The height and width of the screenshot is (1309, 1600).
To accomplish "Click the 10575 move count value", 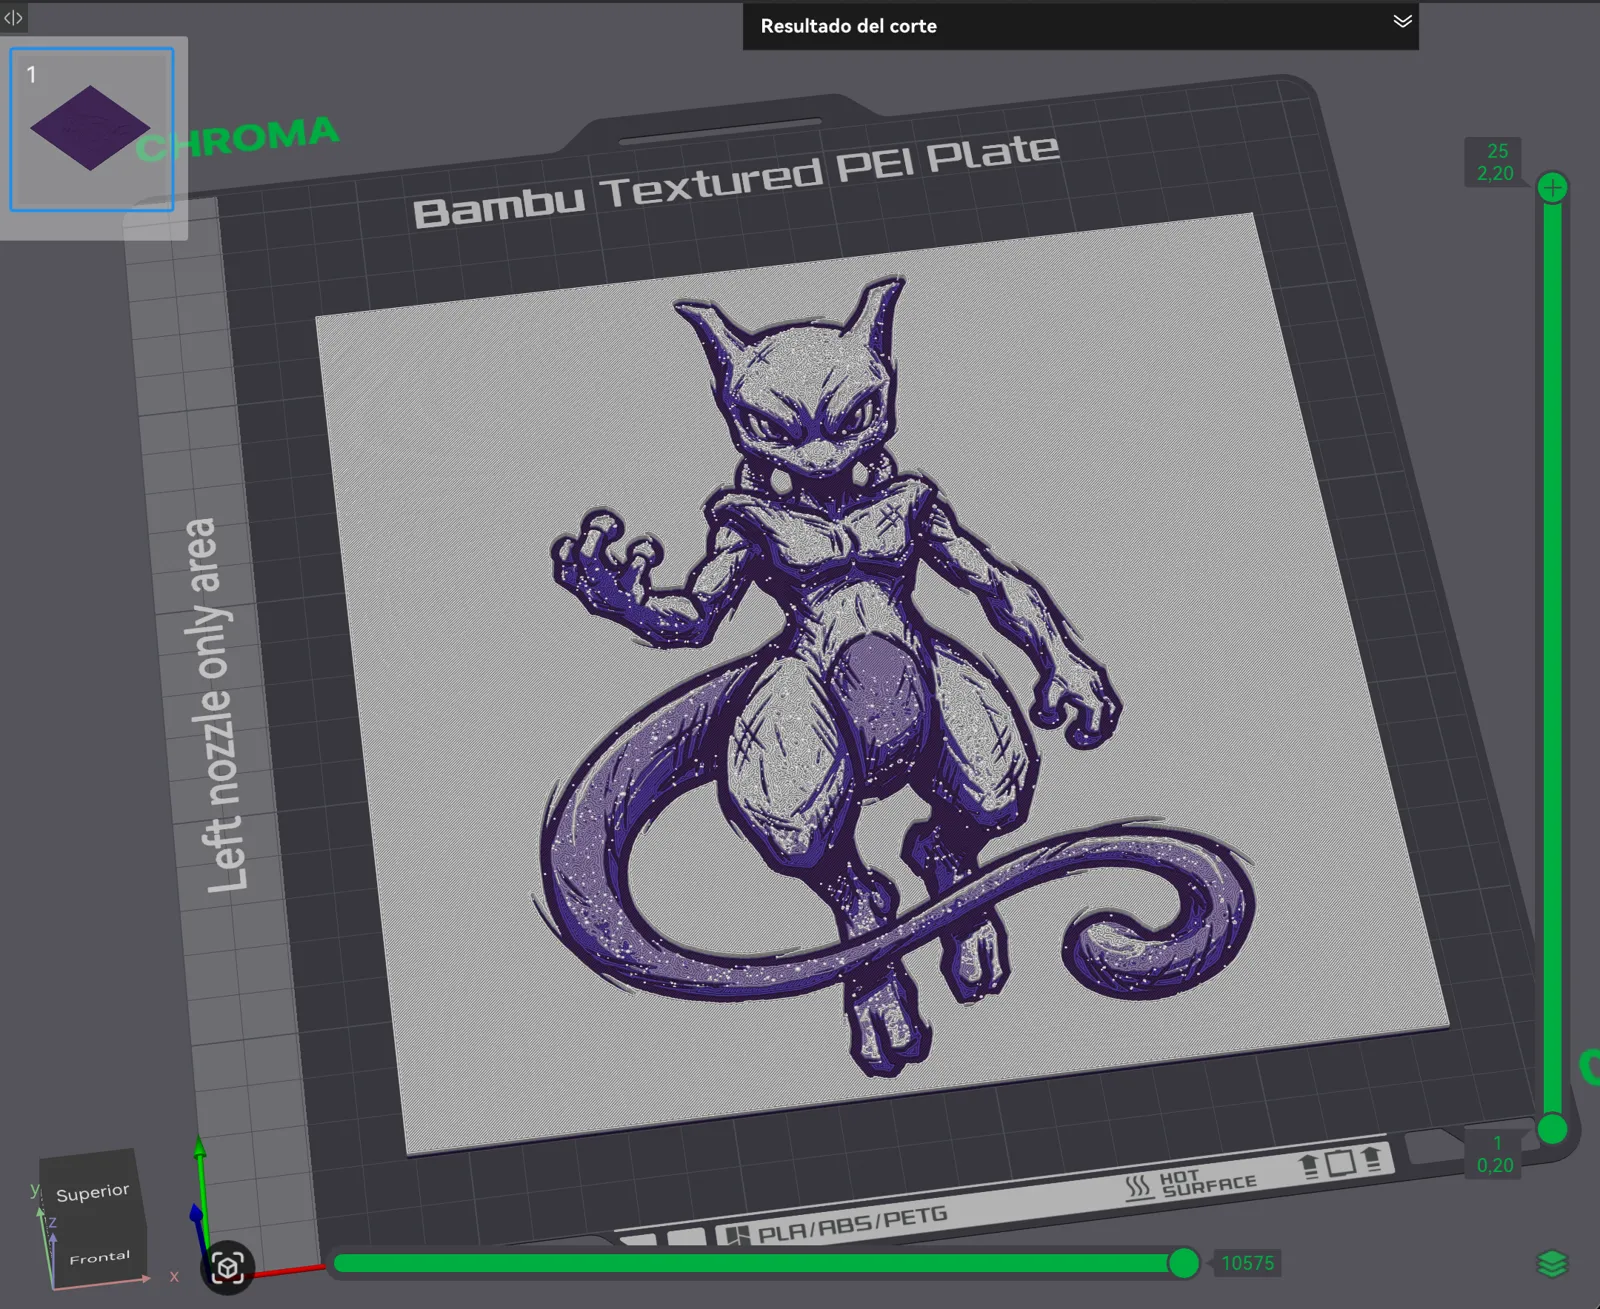I will click(x=1247, y=1263).
